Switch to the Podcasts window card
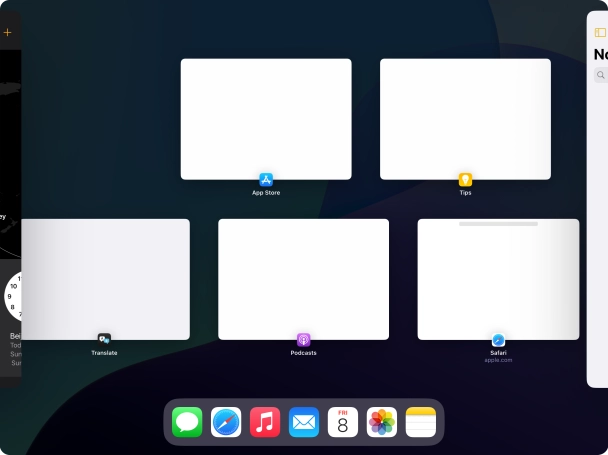This screenshot has height=455, width=608. pyautogui.click(x=304, y=279)
